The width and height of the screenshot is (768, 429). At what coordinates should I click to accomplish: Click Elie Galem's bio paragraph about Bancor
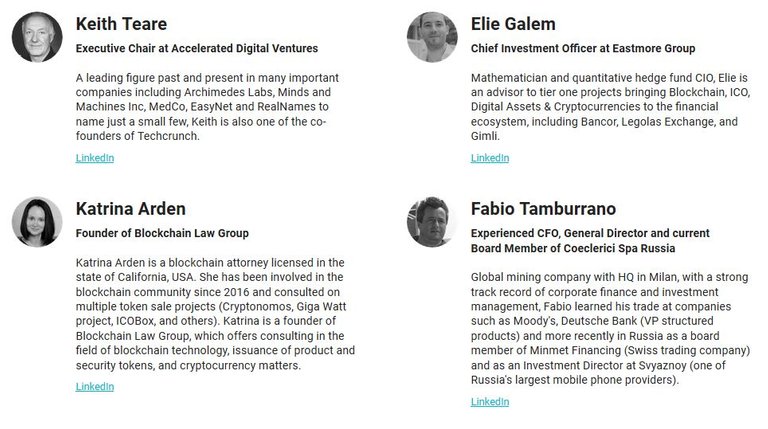coord(610,107)
